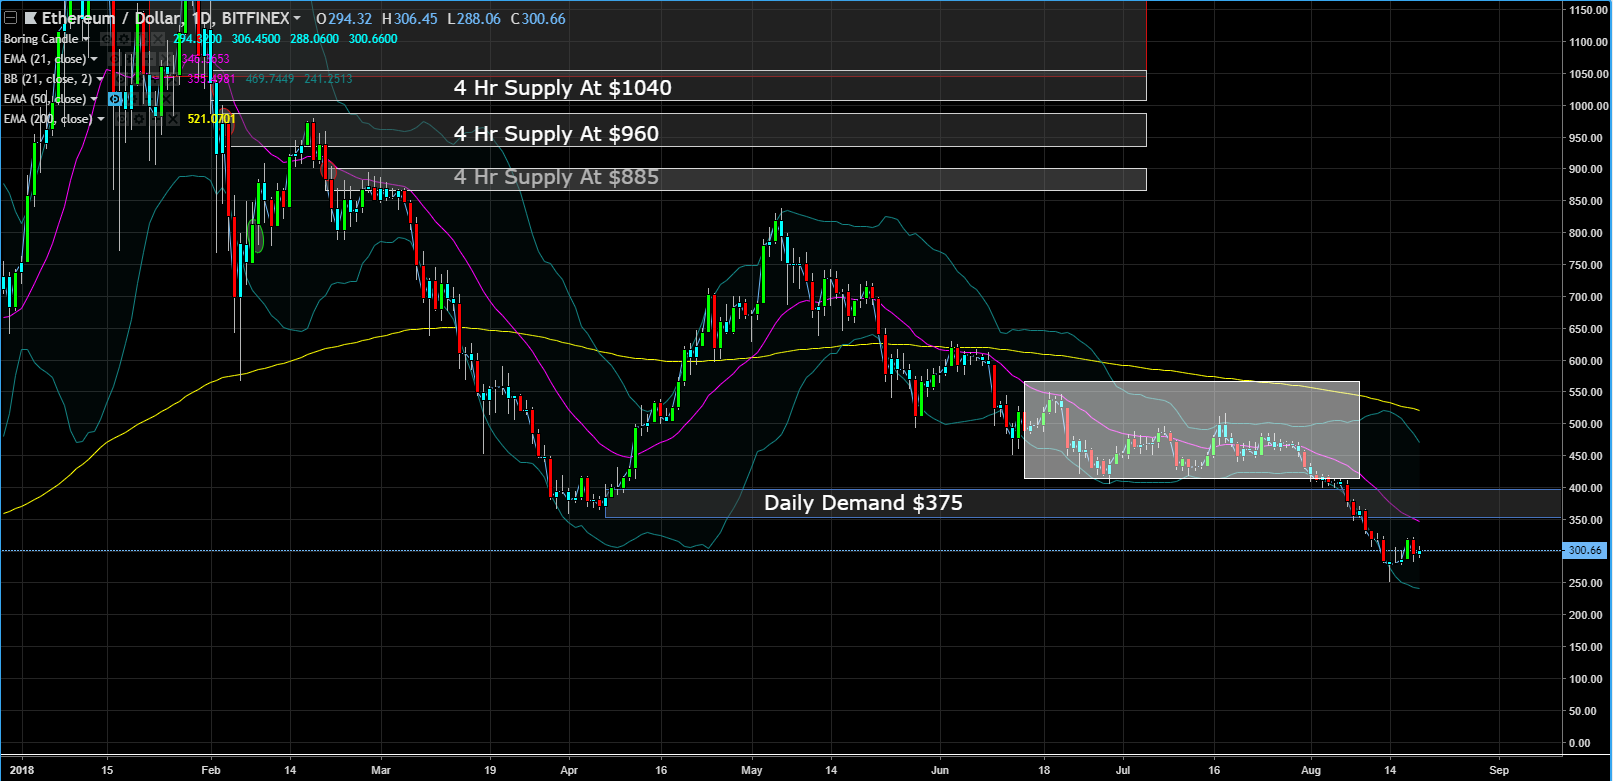The width and height of the screenshot is (1613, 781).
Task: Remove EMA (21, close) with X icon
Action: [x=166, y=59]
